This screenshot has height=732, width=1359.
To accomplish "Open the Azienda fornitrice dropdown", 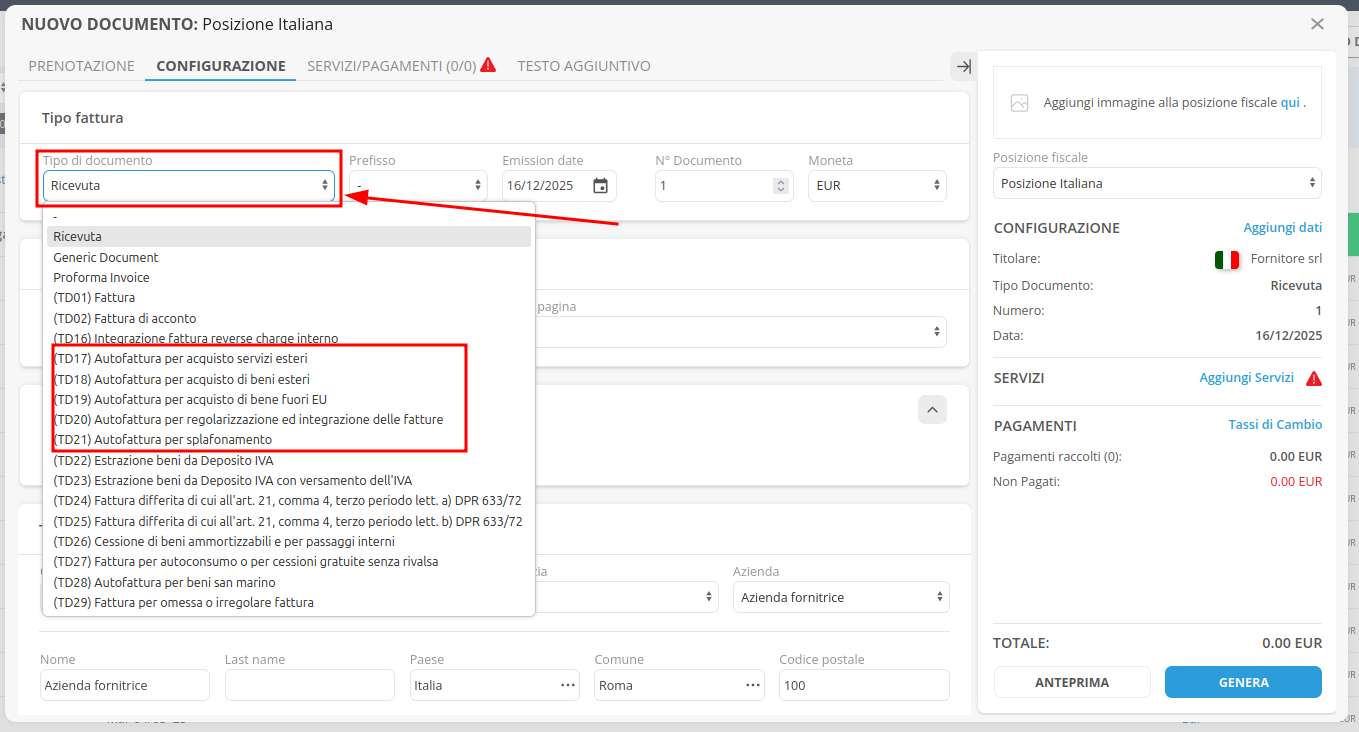I will 840,597.
